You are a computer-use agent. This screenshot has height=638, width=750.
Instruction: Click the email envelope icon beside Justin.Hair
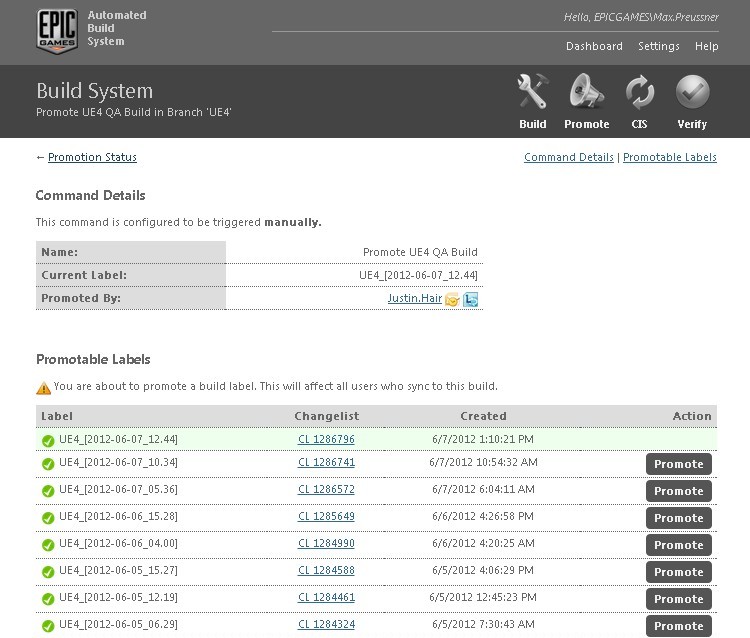pyautogui.click(x=452, y=299)
